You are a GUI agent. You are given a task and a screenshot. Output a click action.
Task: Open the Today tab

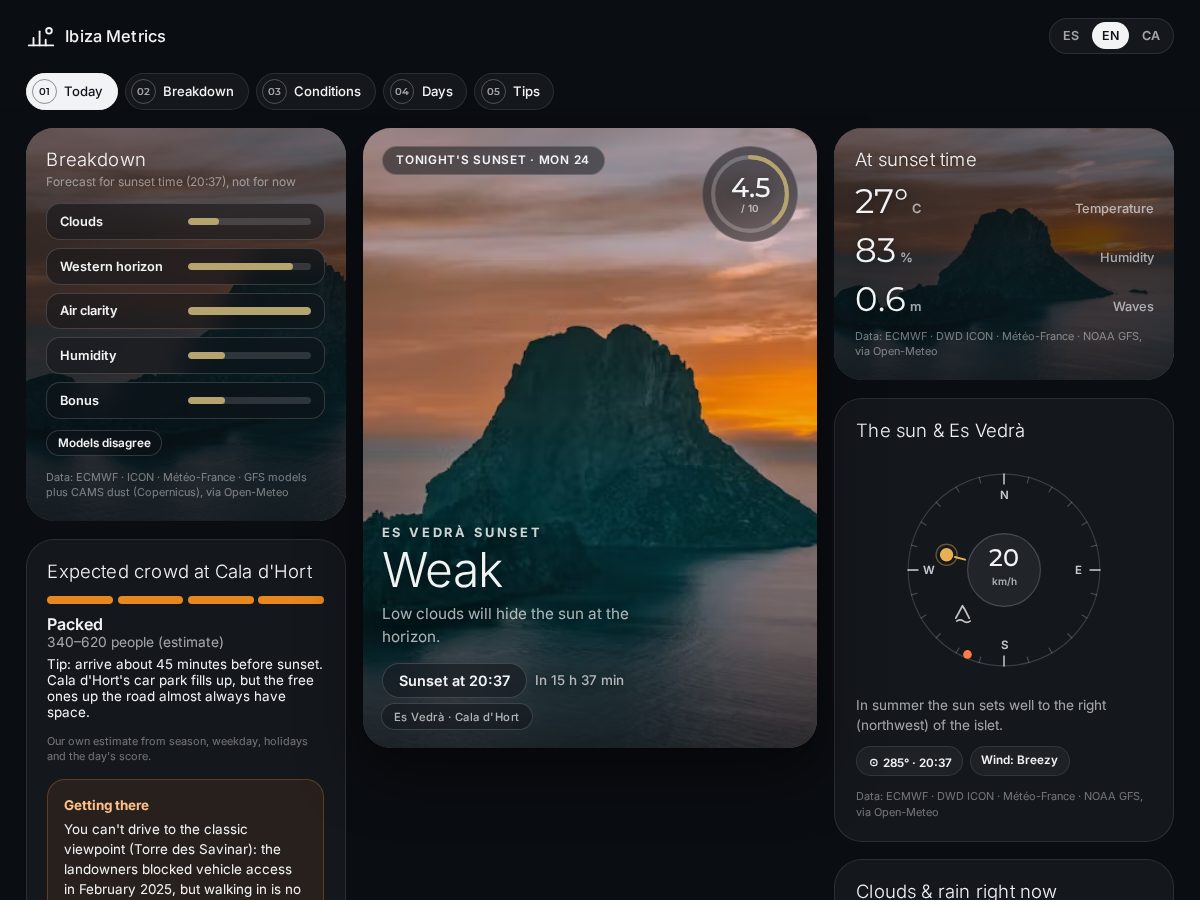click(x=72, y=91)
